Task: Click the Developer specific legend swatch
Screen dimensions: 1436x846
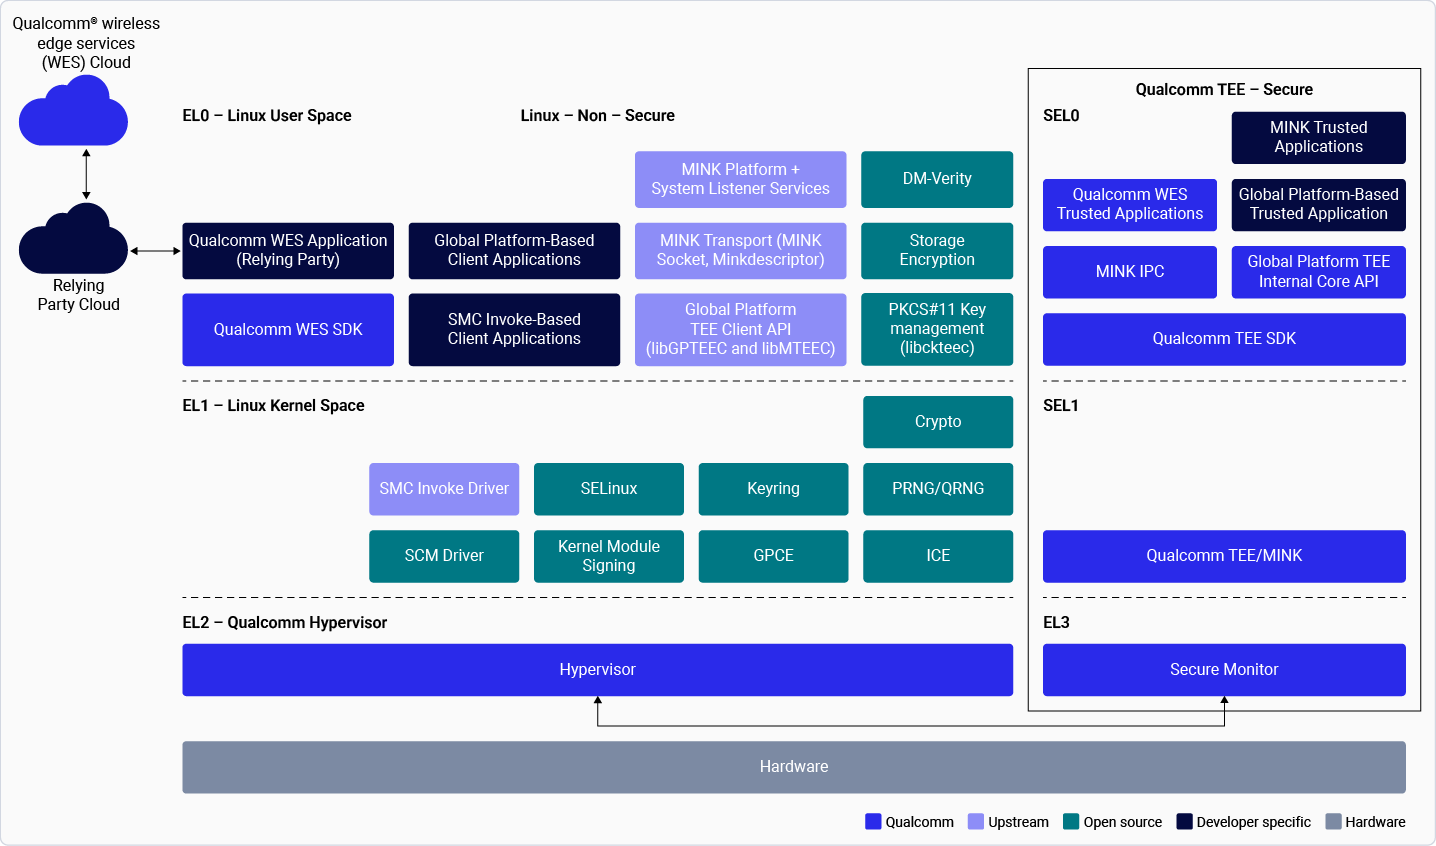Action: (1184, 822)
